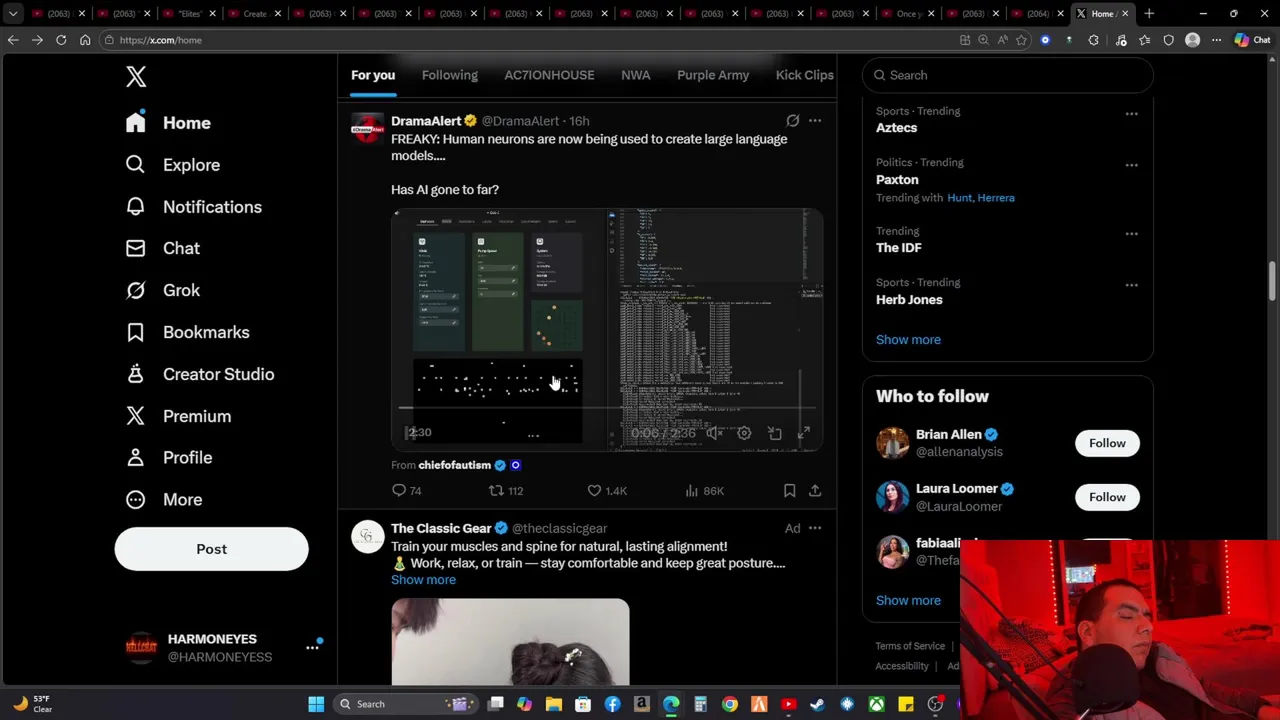Switch to the Following tab
The height and width of the screenshot is (720, 1280).
(450, 75)
